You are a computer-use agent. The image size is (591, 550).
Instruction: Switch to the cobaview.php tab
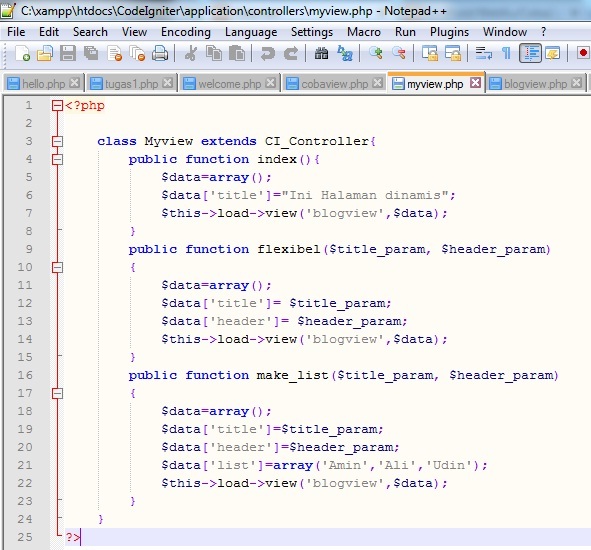(x=335, y=83)
